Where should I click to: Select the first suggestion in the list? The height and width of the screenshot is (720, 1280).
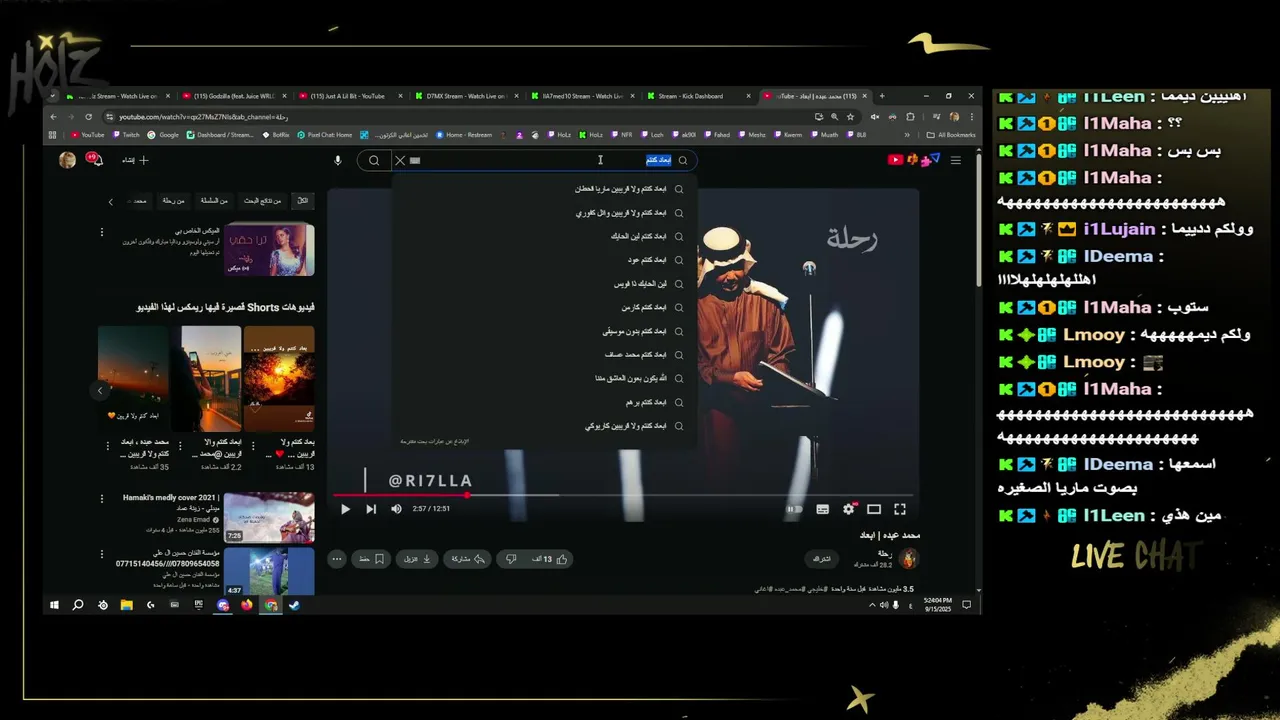coord(543,189)
